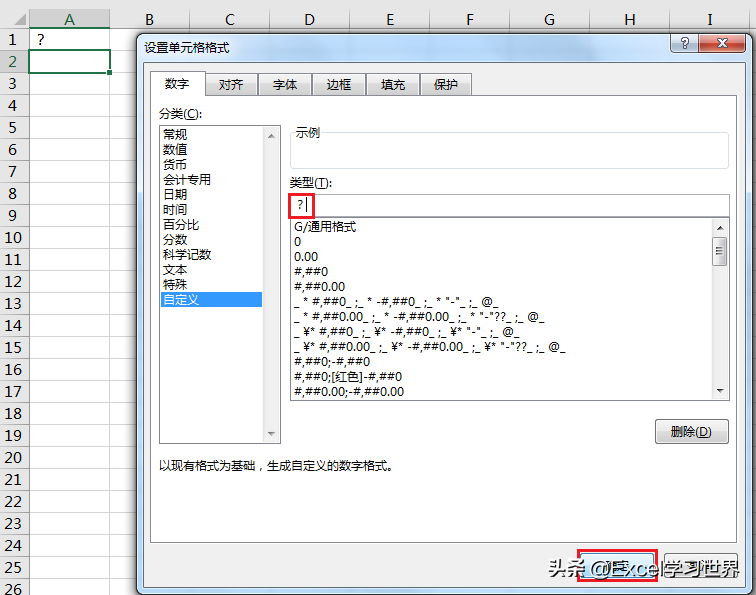
Task: Pick 科学记数 category
Action: pyautogui.click(x=212, y=255)
